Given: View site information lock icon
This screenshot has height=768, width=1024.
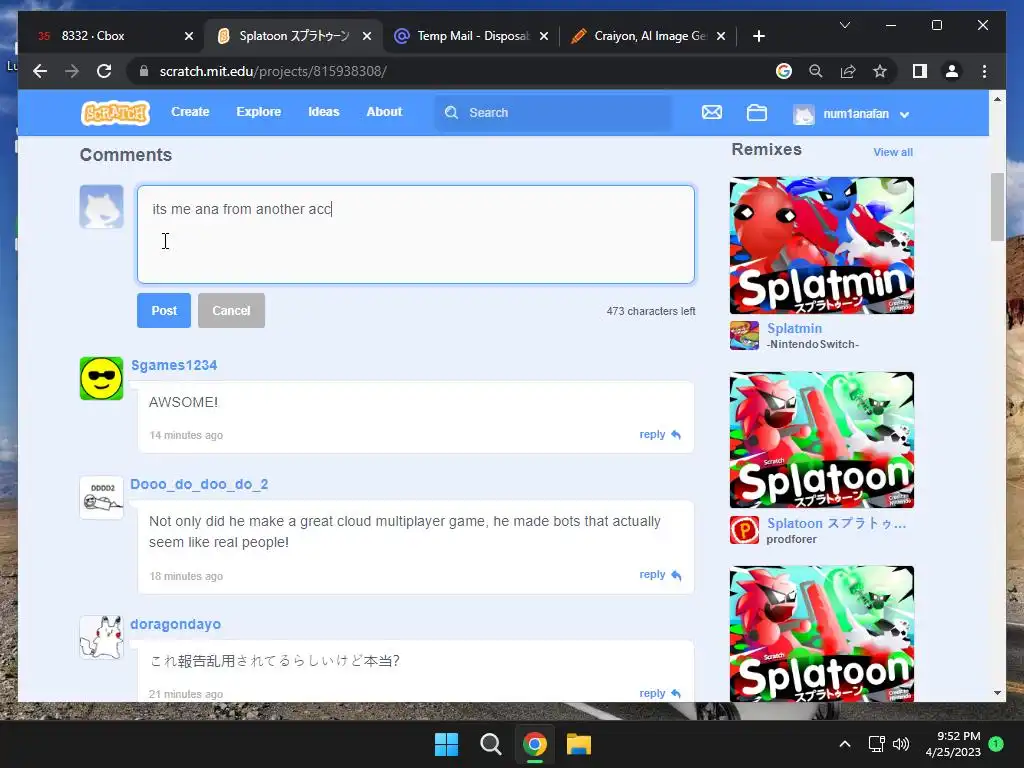Looking at the screenshot, I should tap(144, 71).
